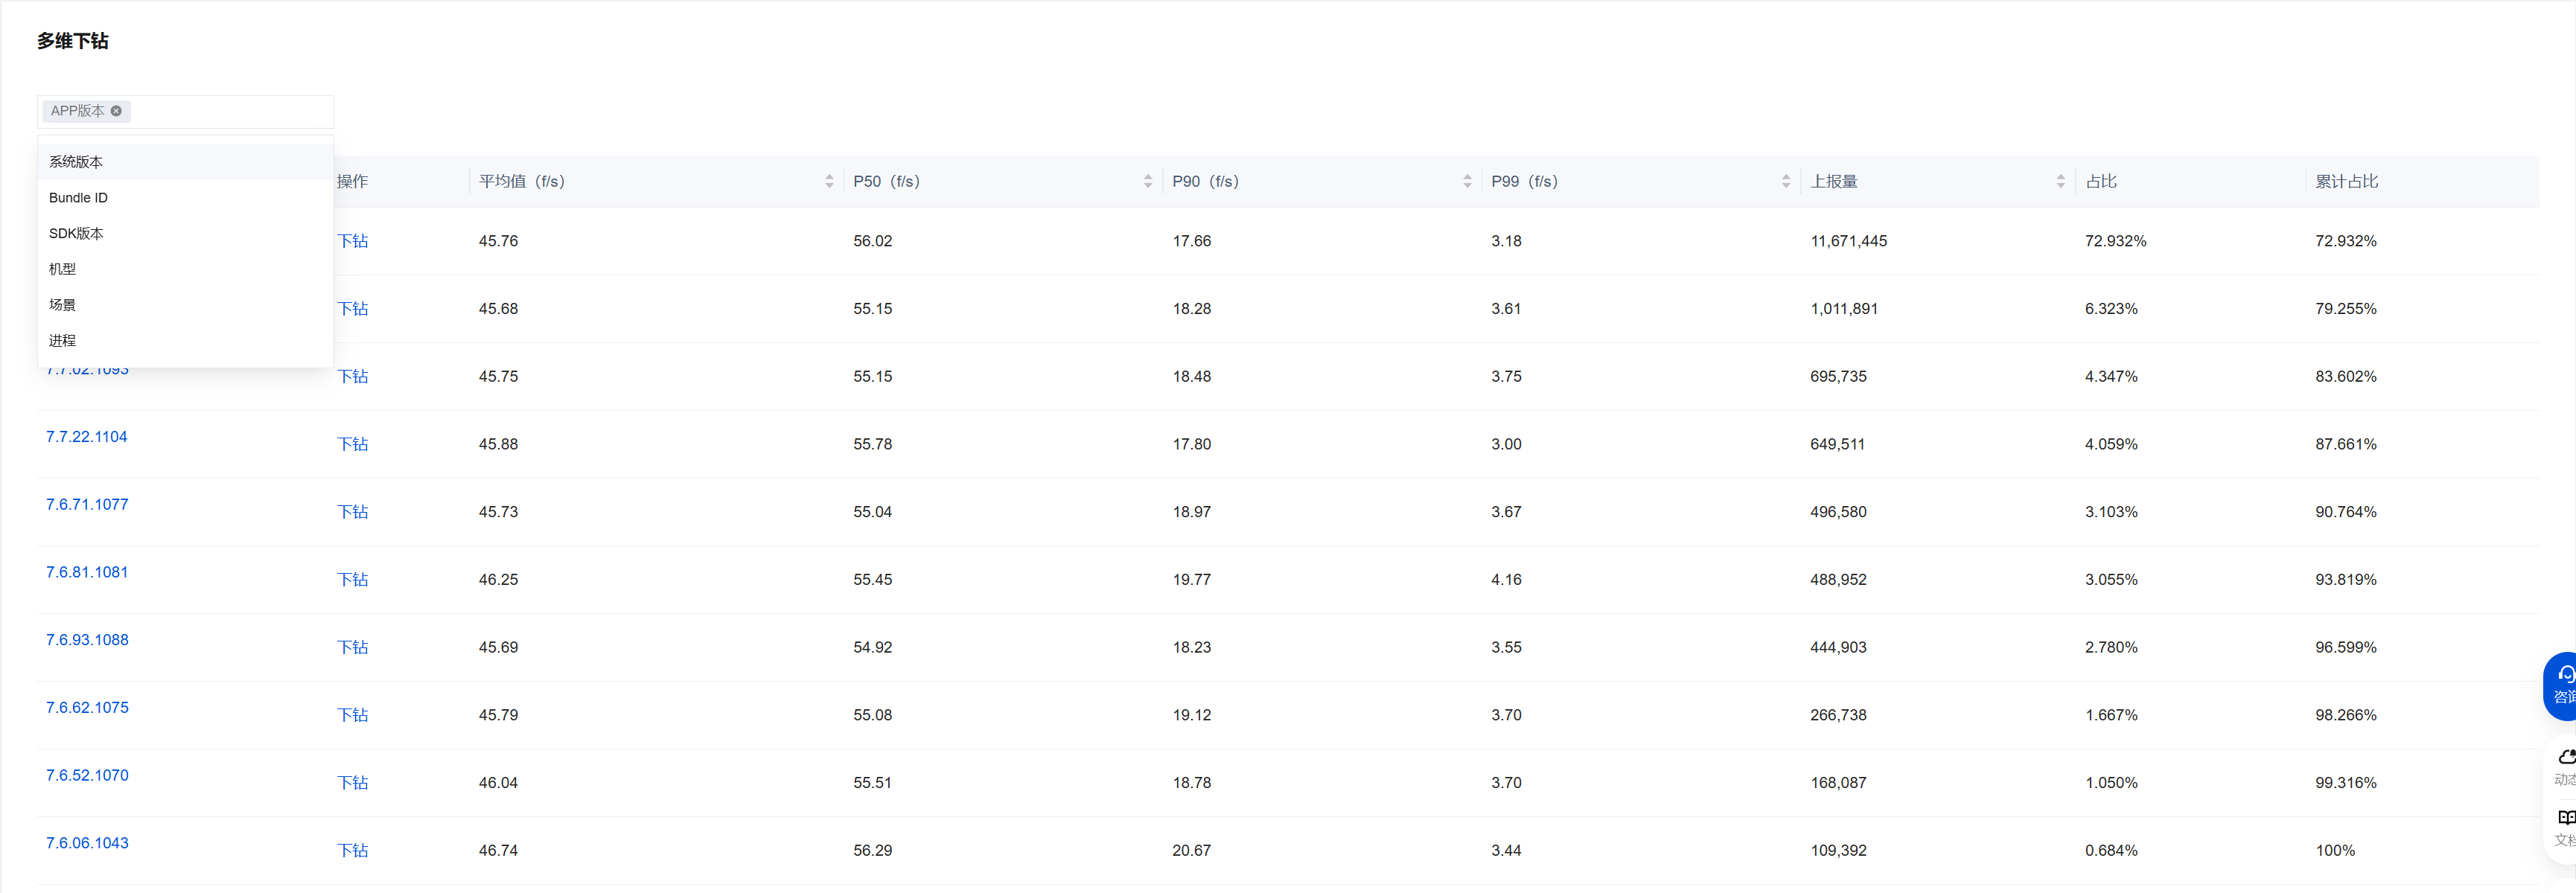Open version link 7.6.06.1043
This screenshot has width=2576, height=893.
coord(87,843)
